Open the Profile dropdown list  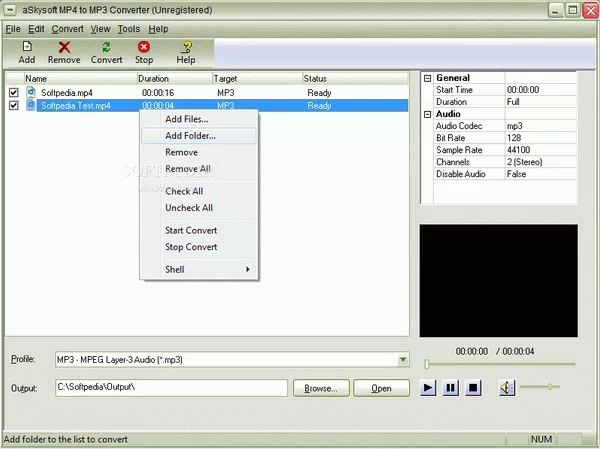click(403, 360)
